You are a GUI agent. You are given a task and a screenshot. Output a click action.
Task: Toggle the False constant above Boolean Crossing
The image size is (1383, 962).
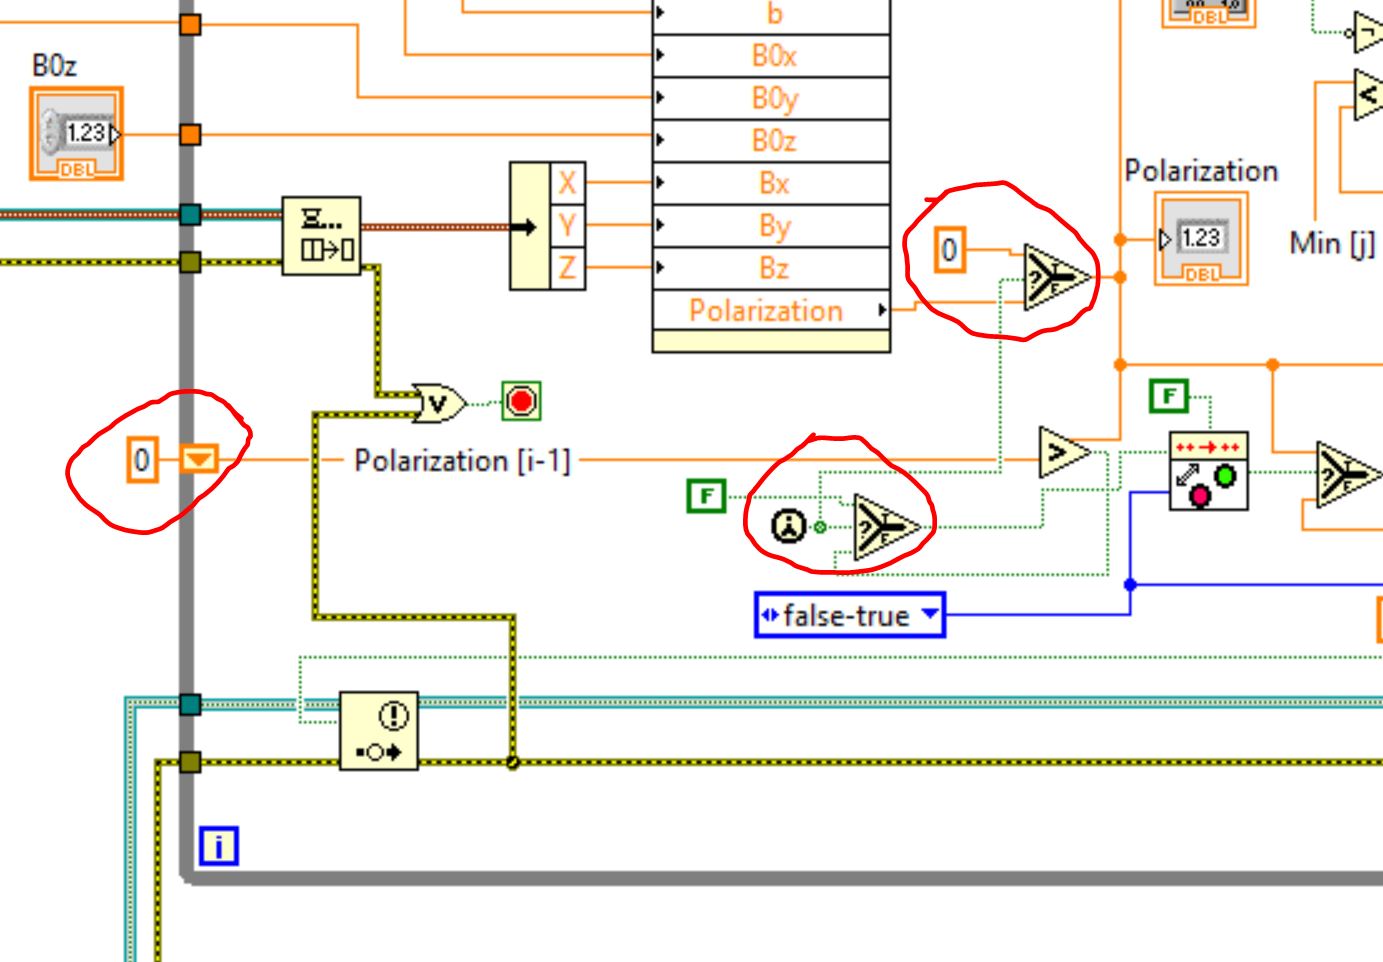tap(1169, 397)
